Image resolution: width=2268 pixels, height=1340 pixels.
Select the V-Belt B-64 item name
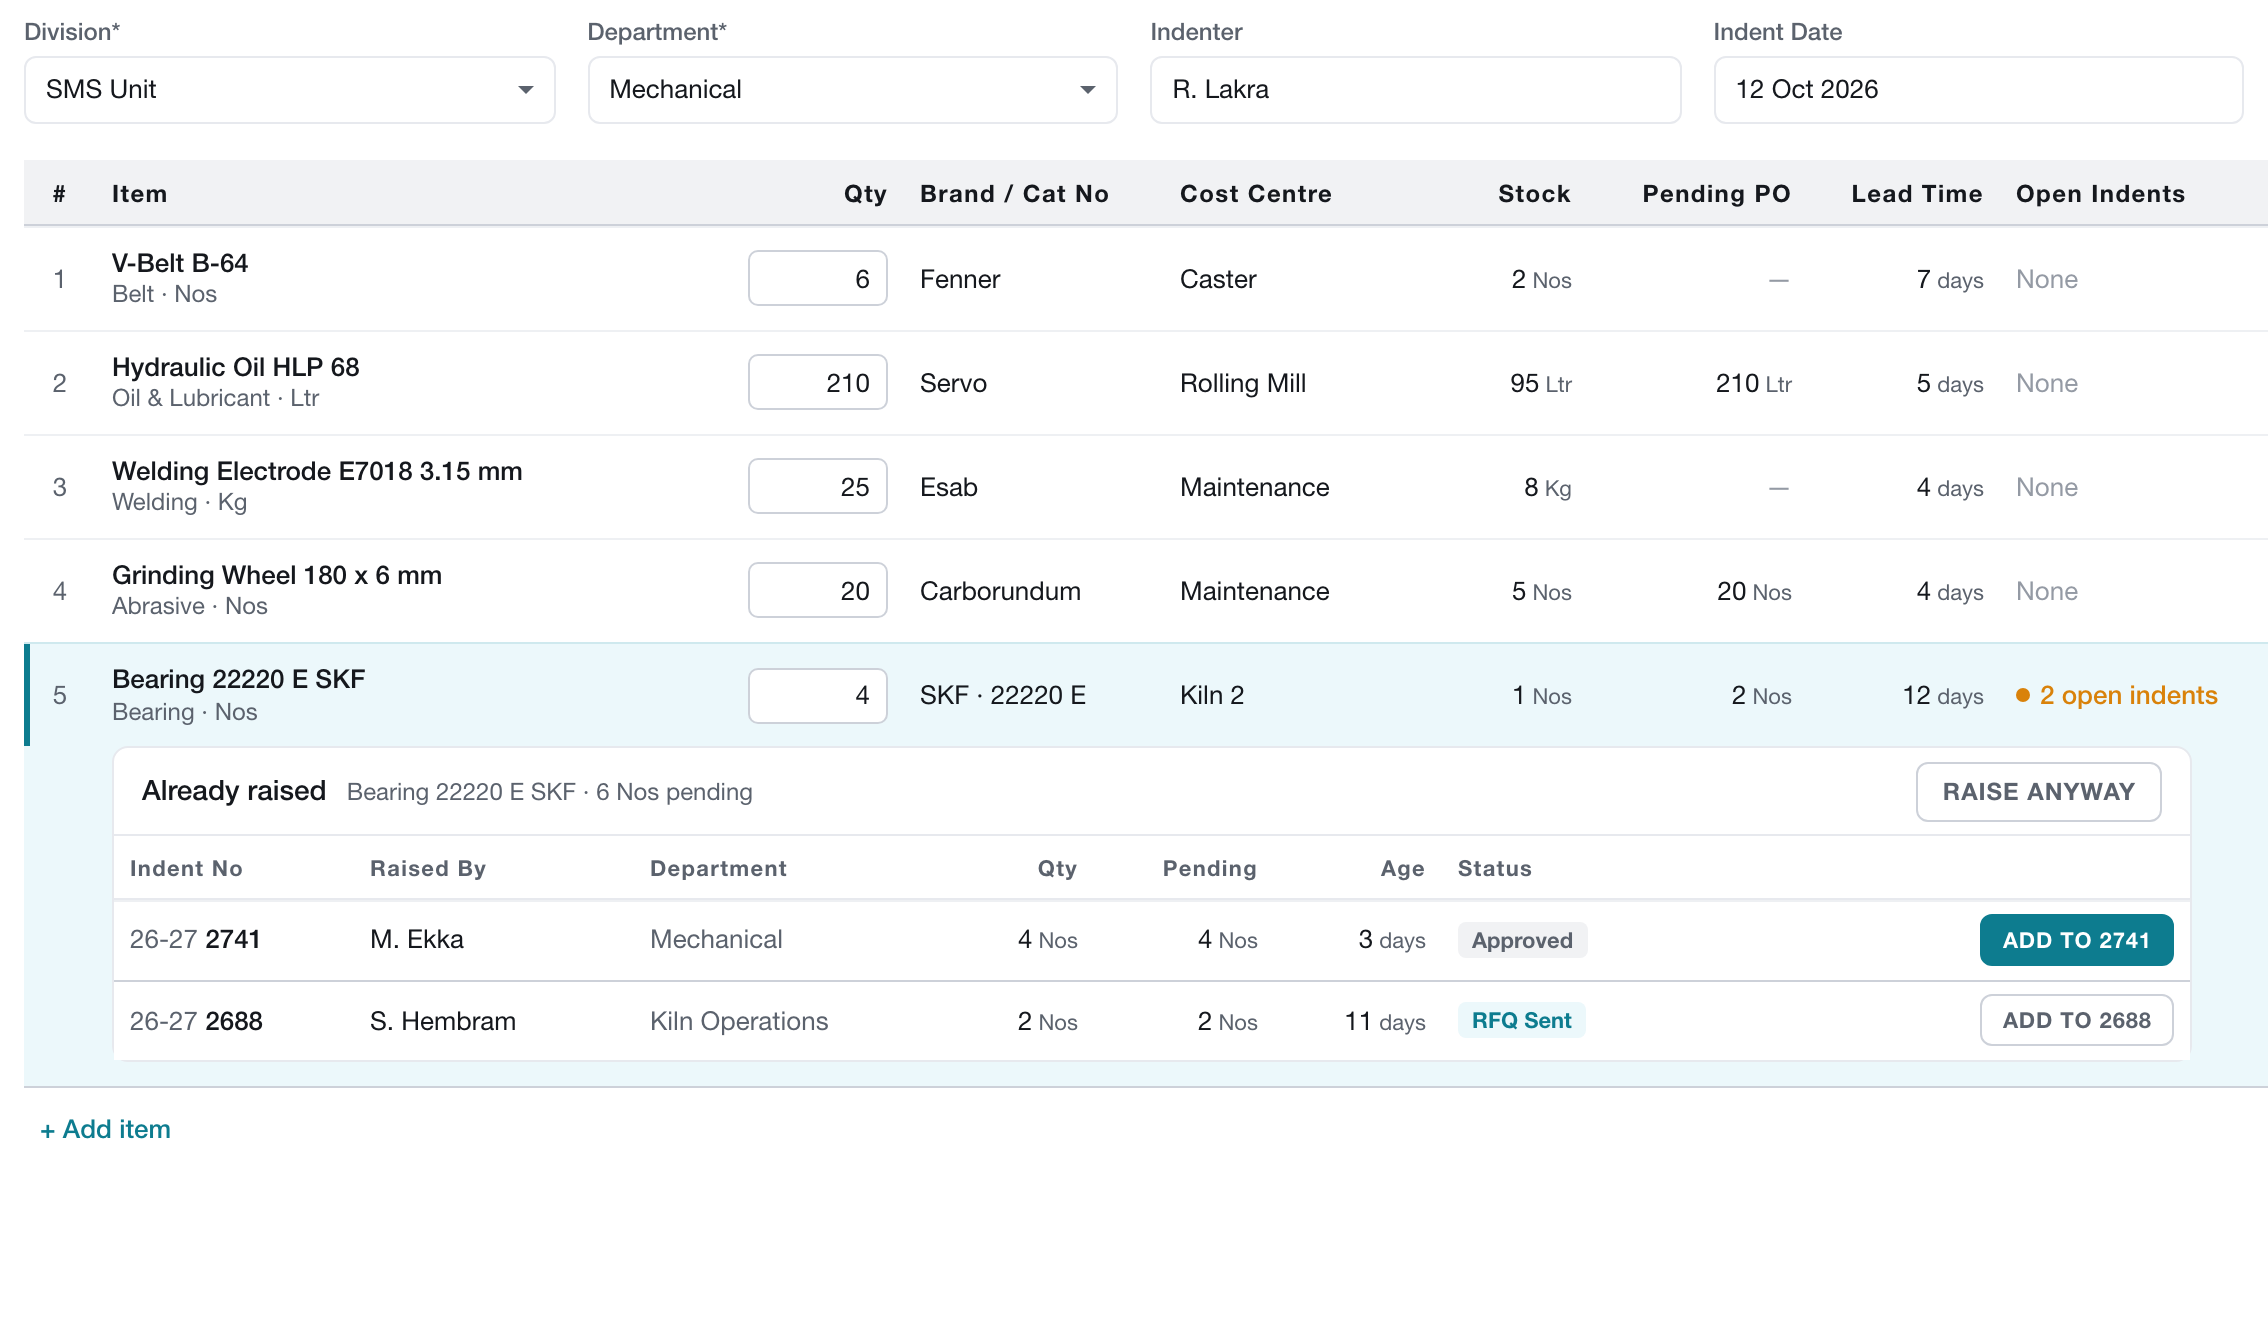click(180, 263)
